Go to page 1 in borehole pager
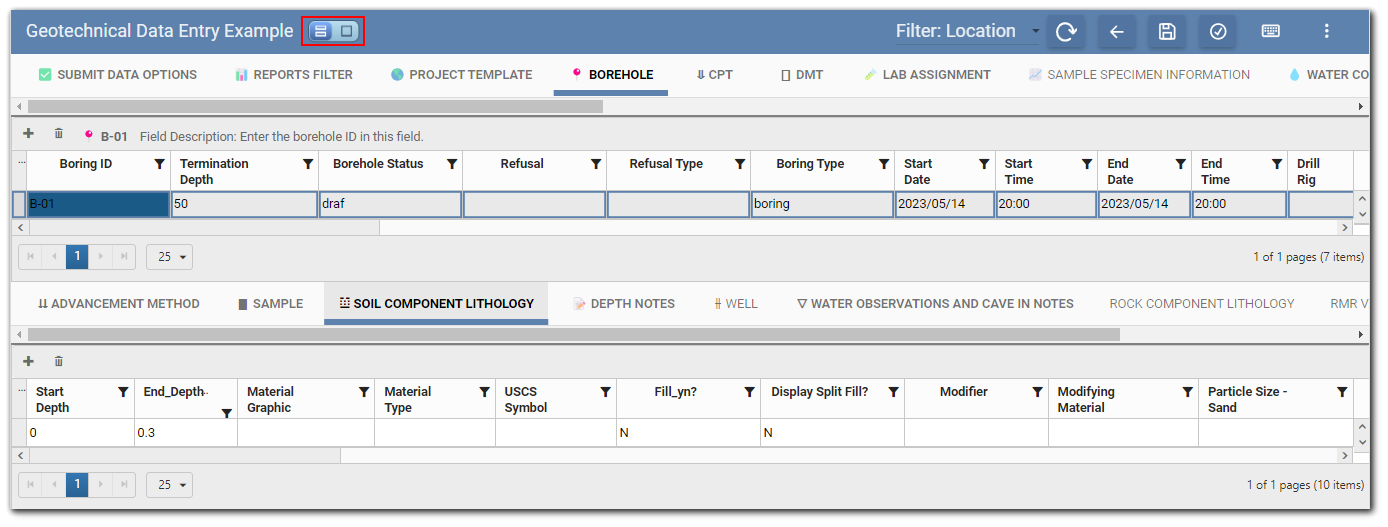Screen dimensions: 1388x527 pos(78,257)
